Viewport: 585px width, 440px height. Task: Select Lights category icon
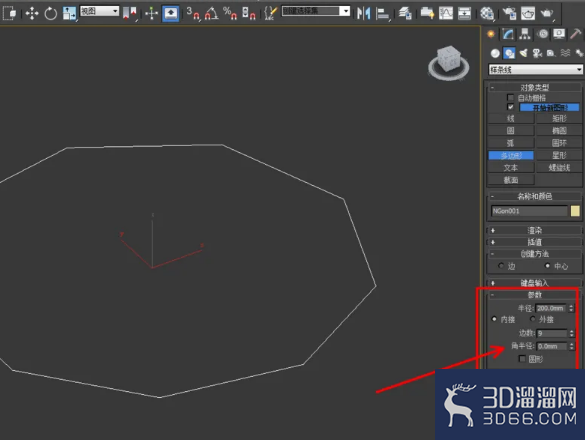523,53
